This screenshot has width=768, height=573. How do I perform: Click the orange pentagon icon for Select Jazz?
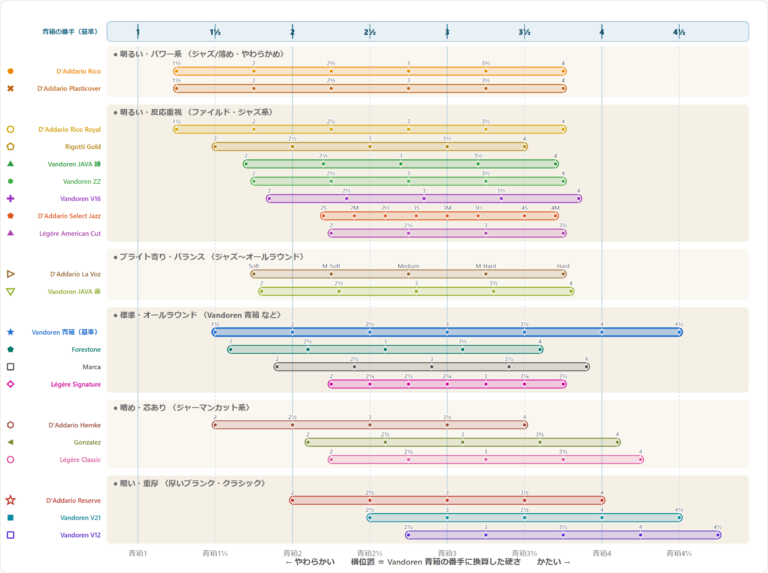10,216
